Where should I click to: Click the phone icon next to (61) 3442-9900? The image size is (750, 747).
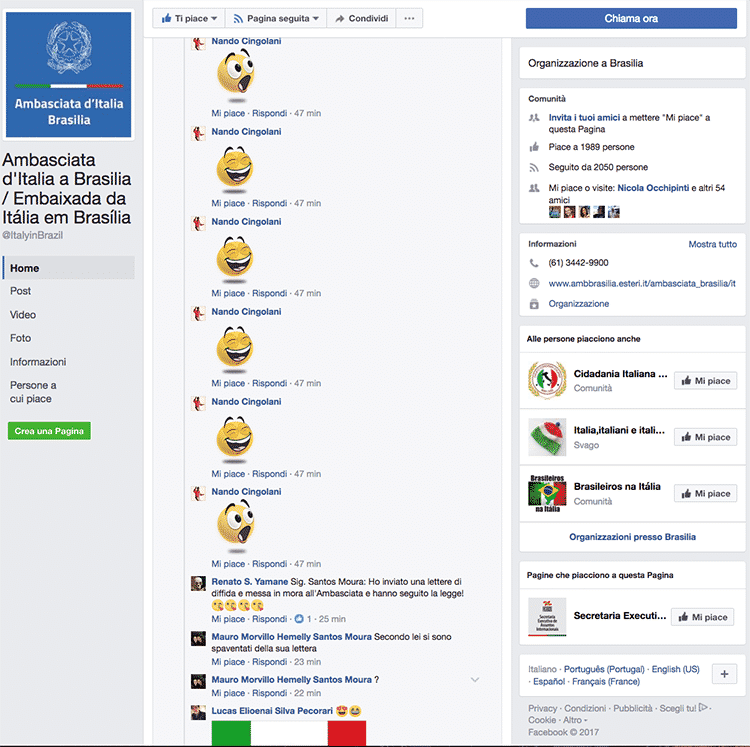[534, 263]
